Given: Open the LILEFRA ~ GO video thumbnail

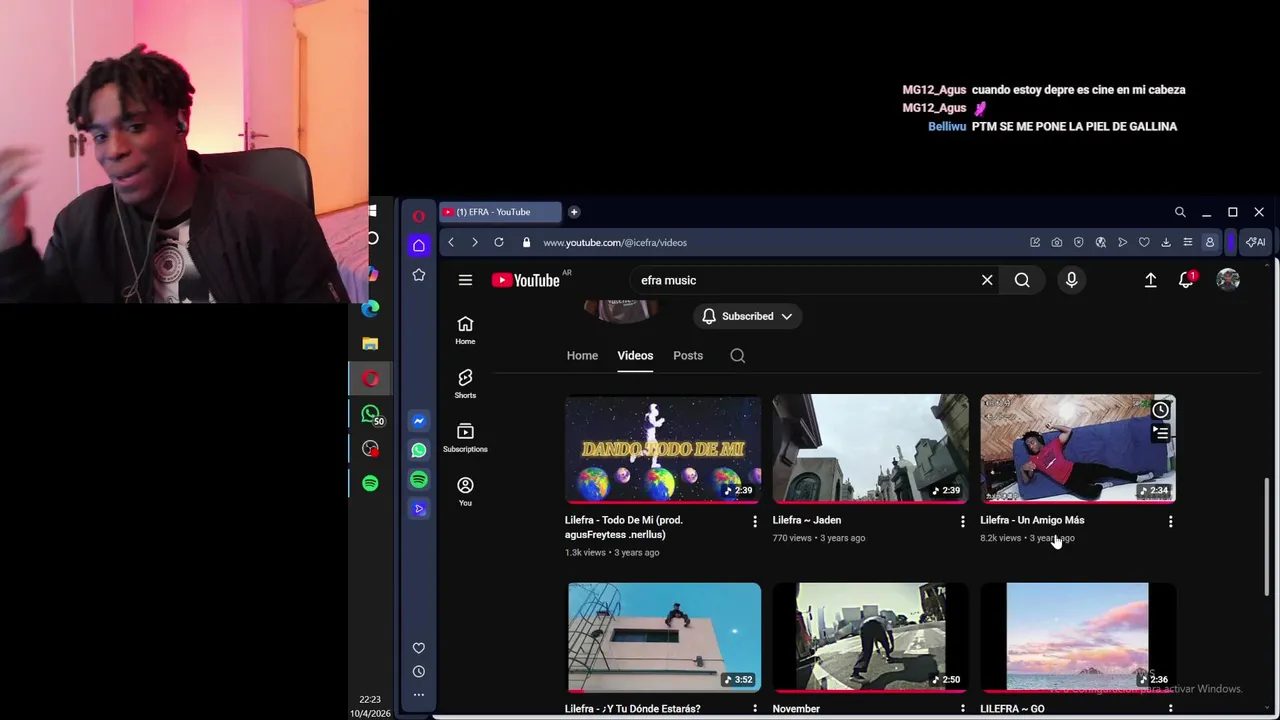Looking at the screenshot, I should click(1077, 637).
